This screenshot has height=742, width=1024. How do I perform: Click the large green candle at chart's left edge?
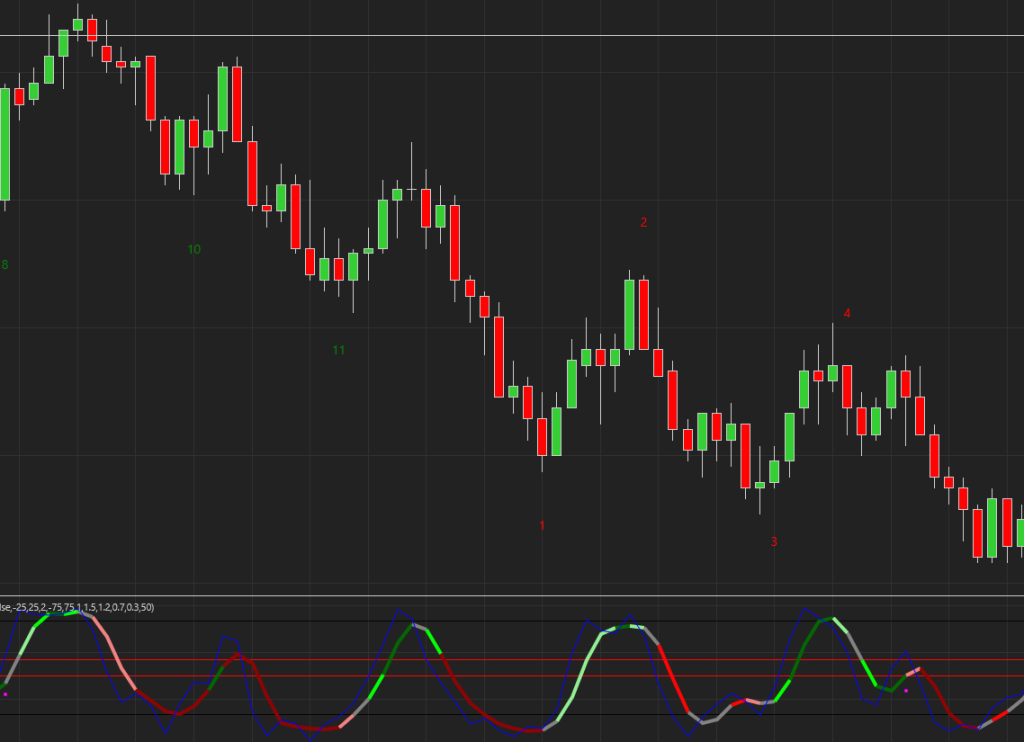tap(5, 144)
